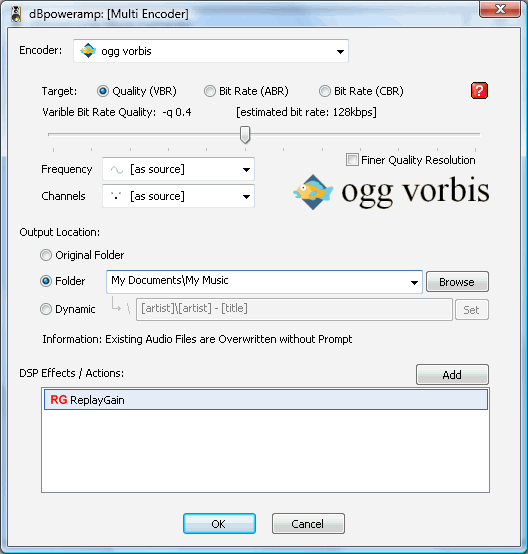Select the Bit Rate (CBR) target

pos(325,91)
